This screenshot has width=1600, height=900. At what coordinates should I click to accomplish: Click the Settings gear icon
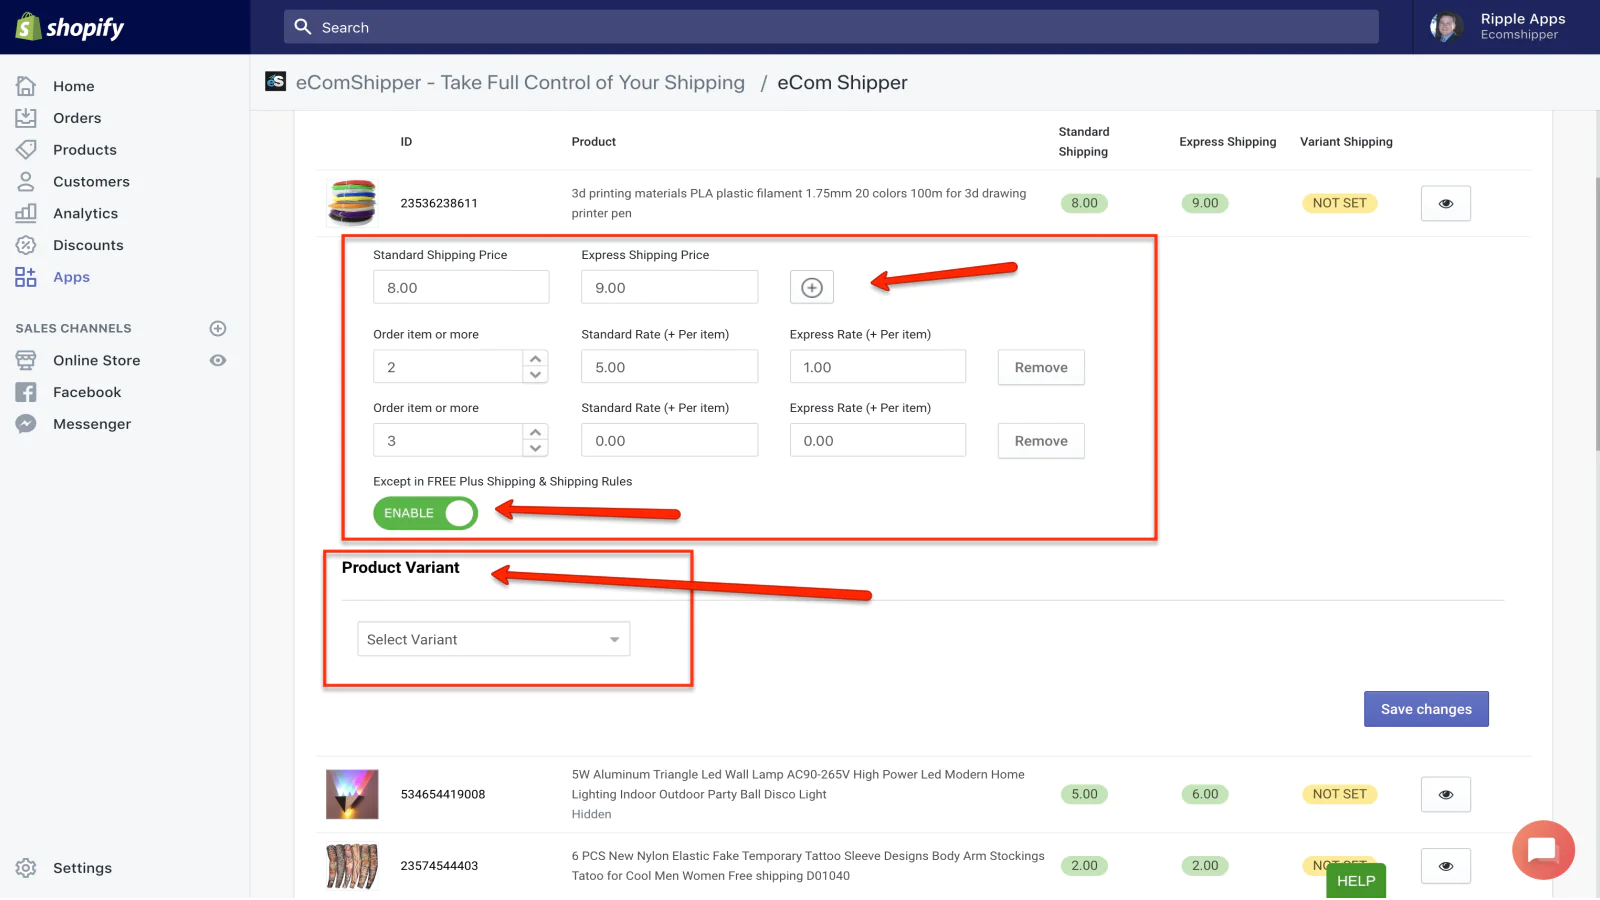point(26,868)
